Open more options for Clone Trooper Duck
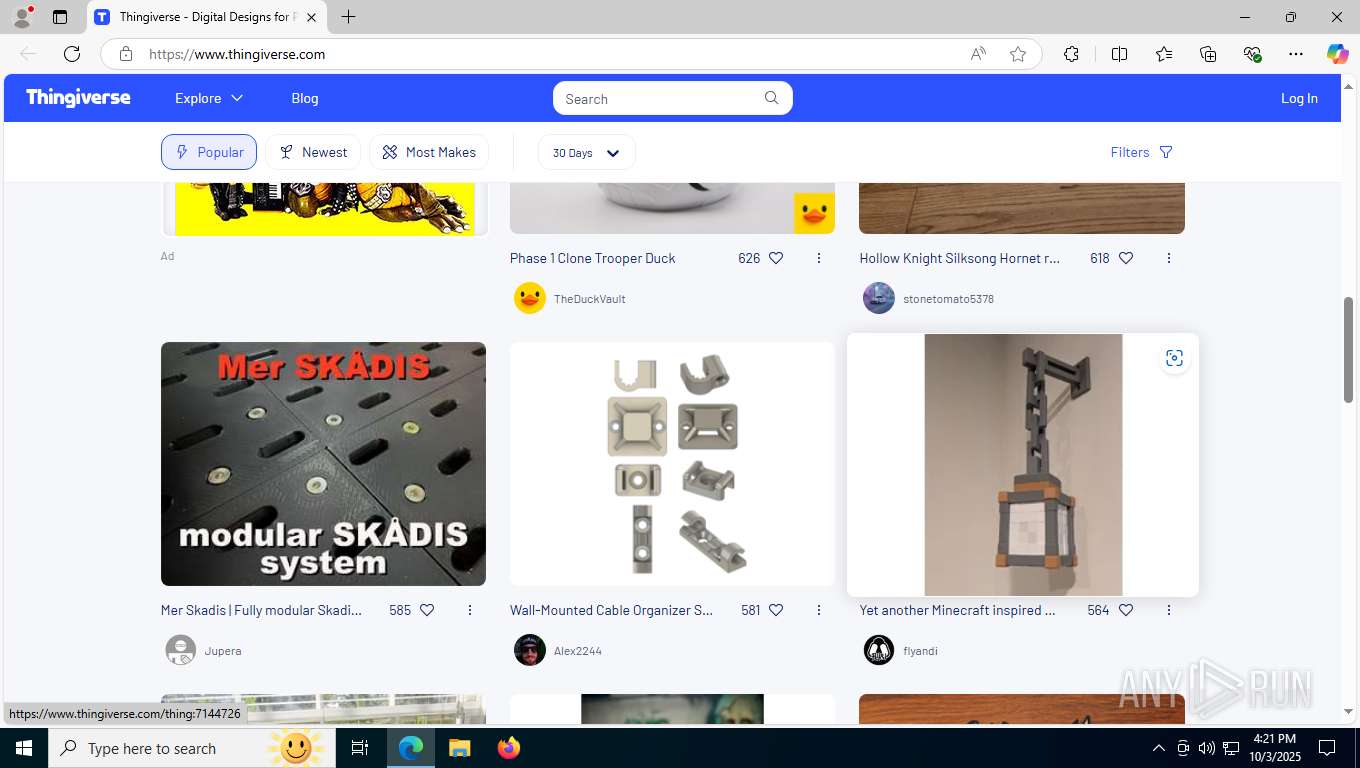 [819, 258]
